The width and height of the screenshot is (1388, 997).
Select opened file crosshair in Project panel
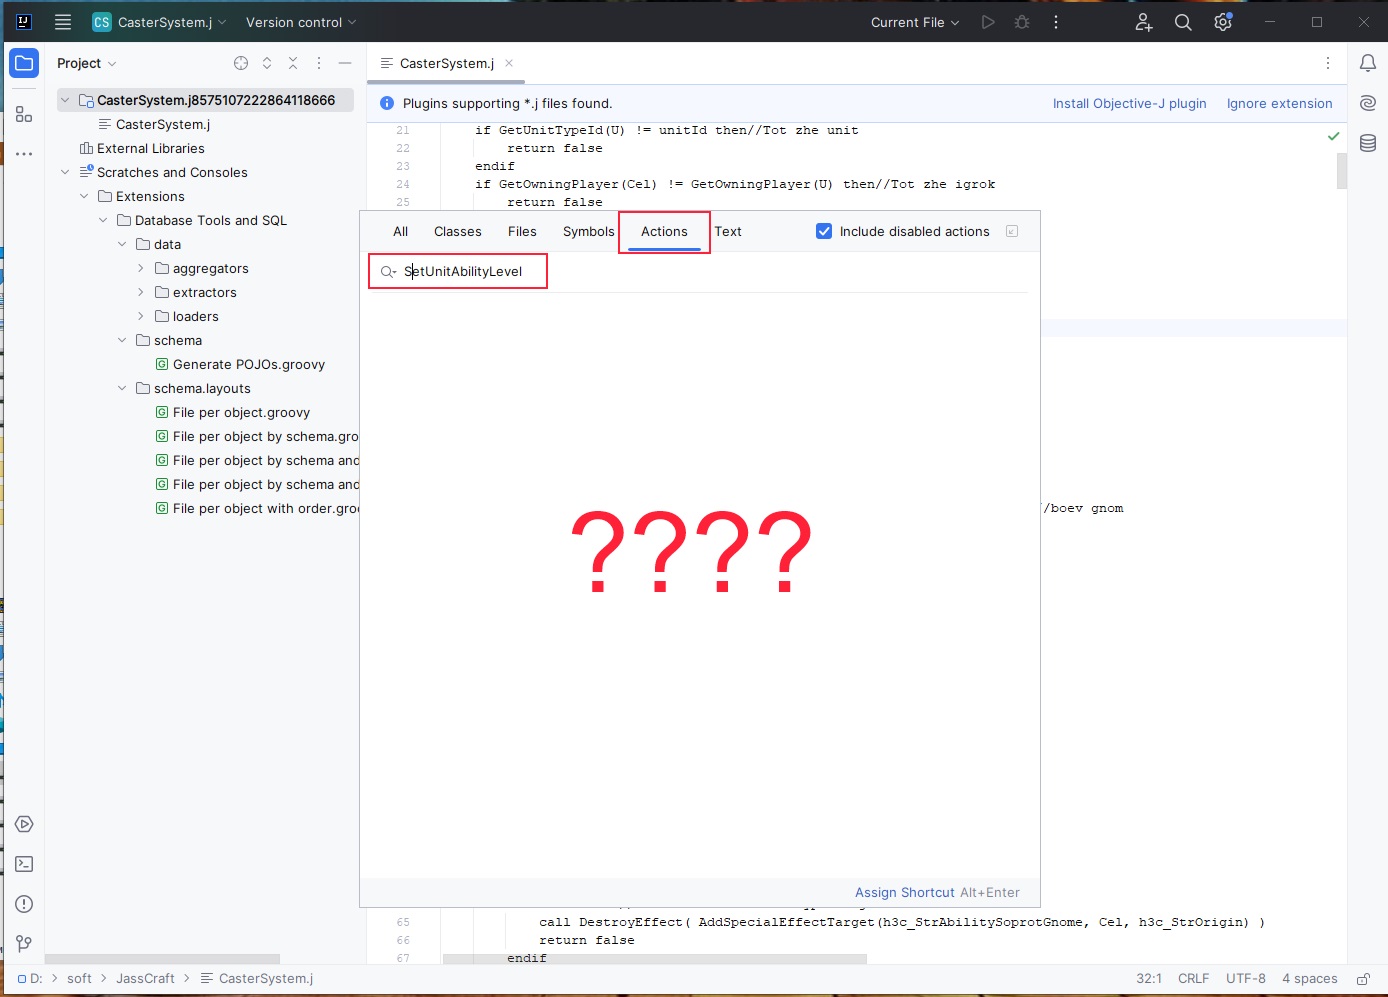point(241,63)
